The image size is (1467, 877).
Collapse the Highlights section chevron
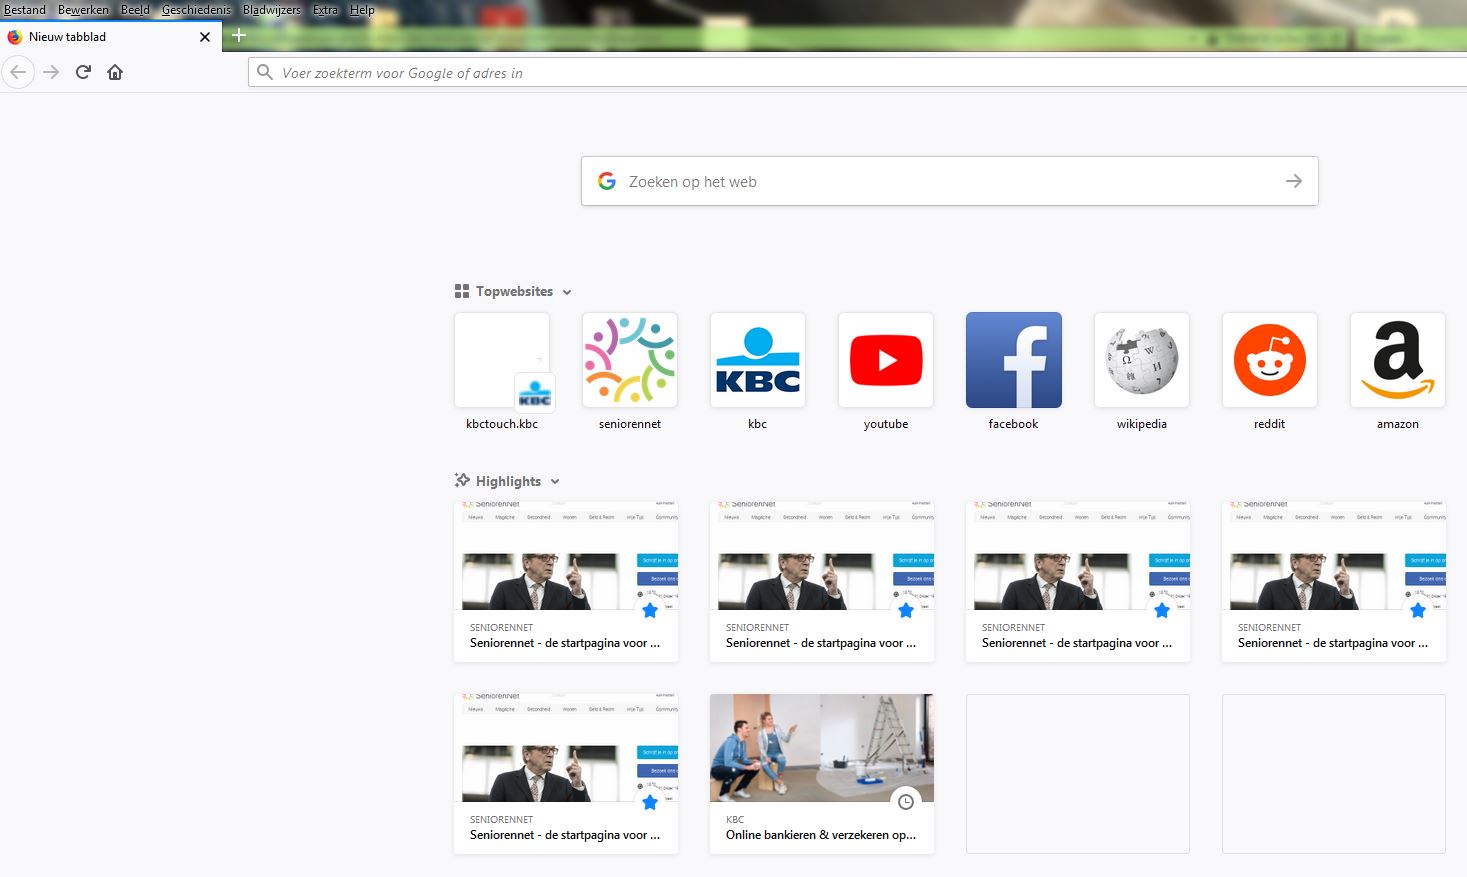click(x=555, y=482)
